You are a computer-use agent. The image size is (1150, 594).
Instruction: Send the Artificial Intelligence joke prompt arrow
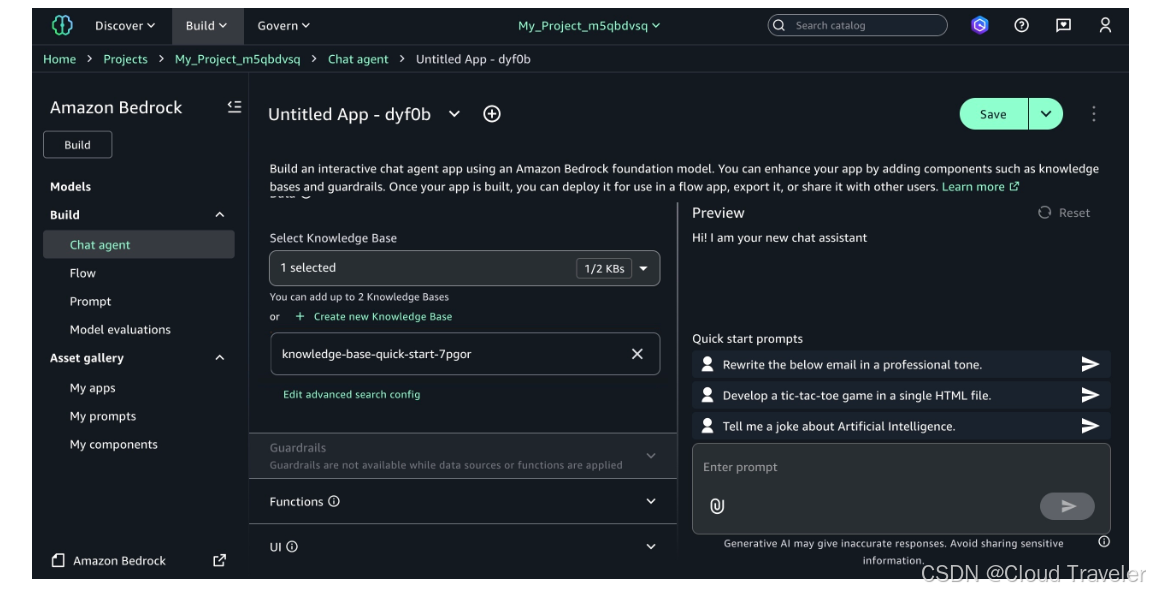[x=1090, y=426]
